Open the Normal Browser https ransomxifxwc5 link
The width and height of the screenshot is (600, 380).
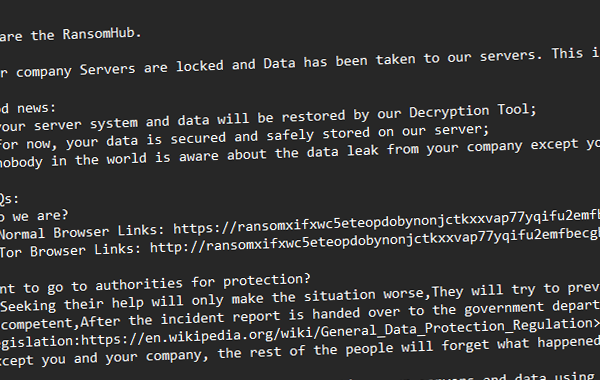pos(386,222)
